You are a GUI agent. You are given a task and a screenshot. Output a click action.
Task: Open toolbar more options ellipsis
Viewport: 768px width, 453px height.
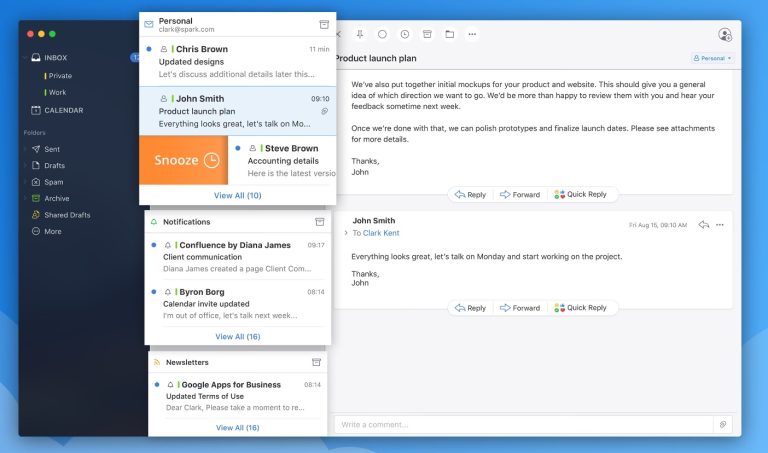click(x=472, y=34)
